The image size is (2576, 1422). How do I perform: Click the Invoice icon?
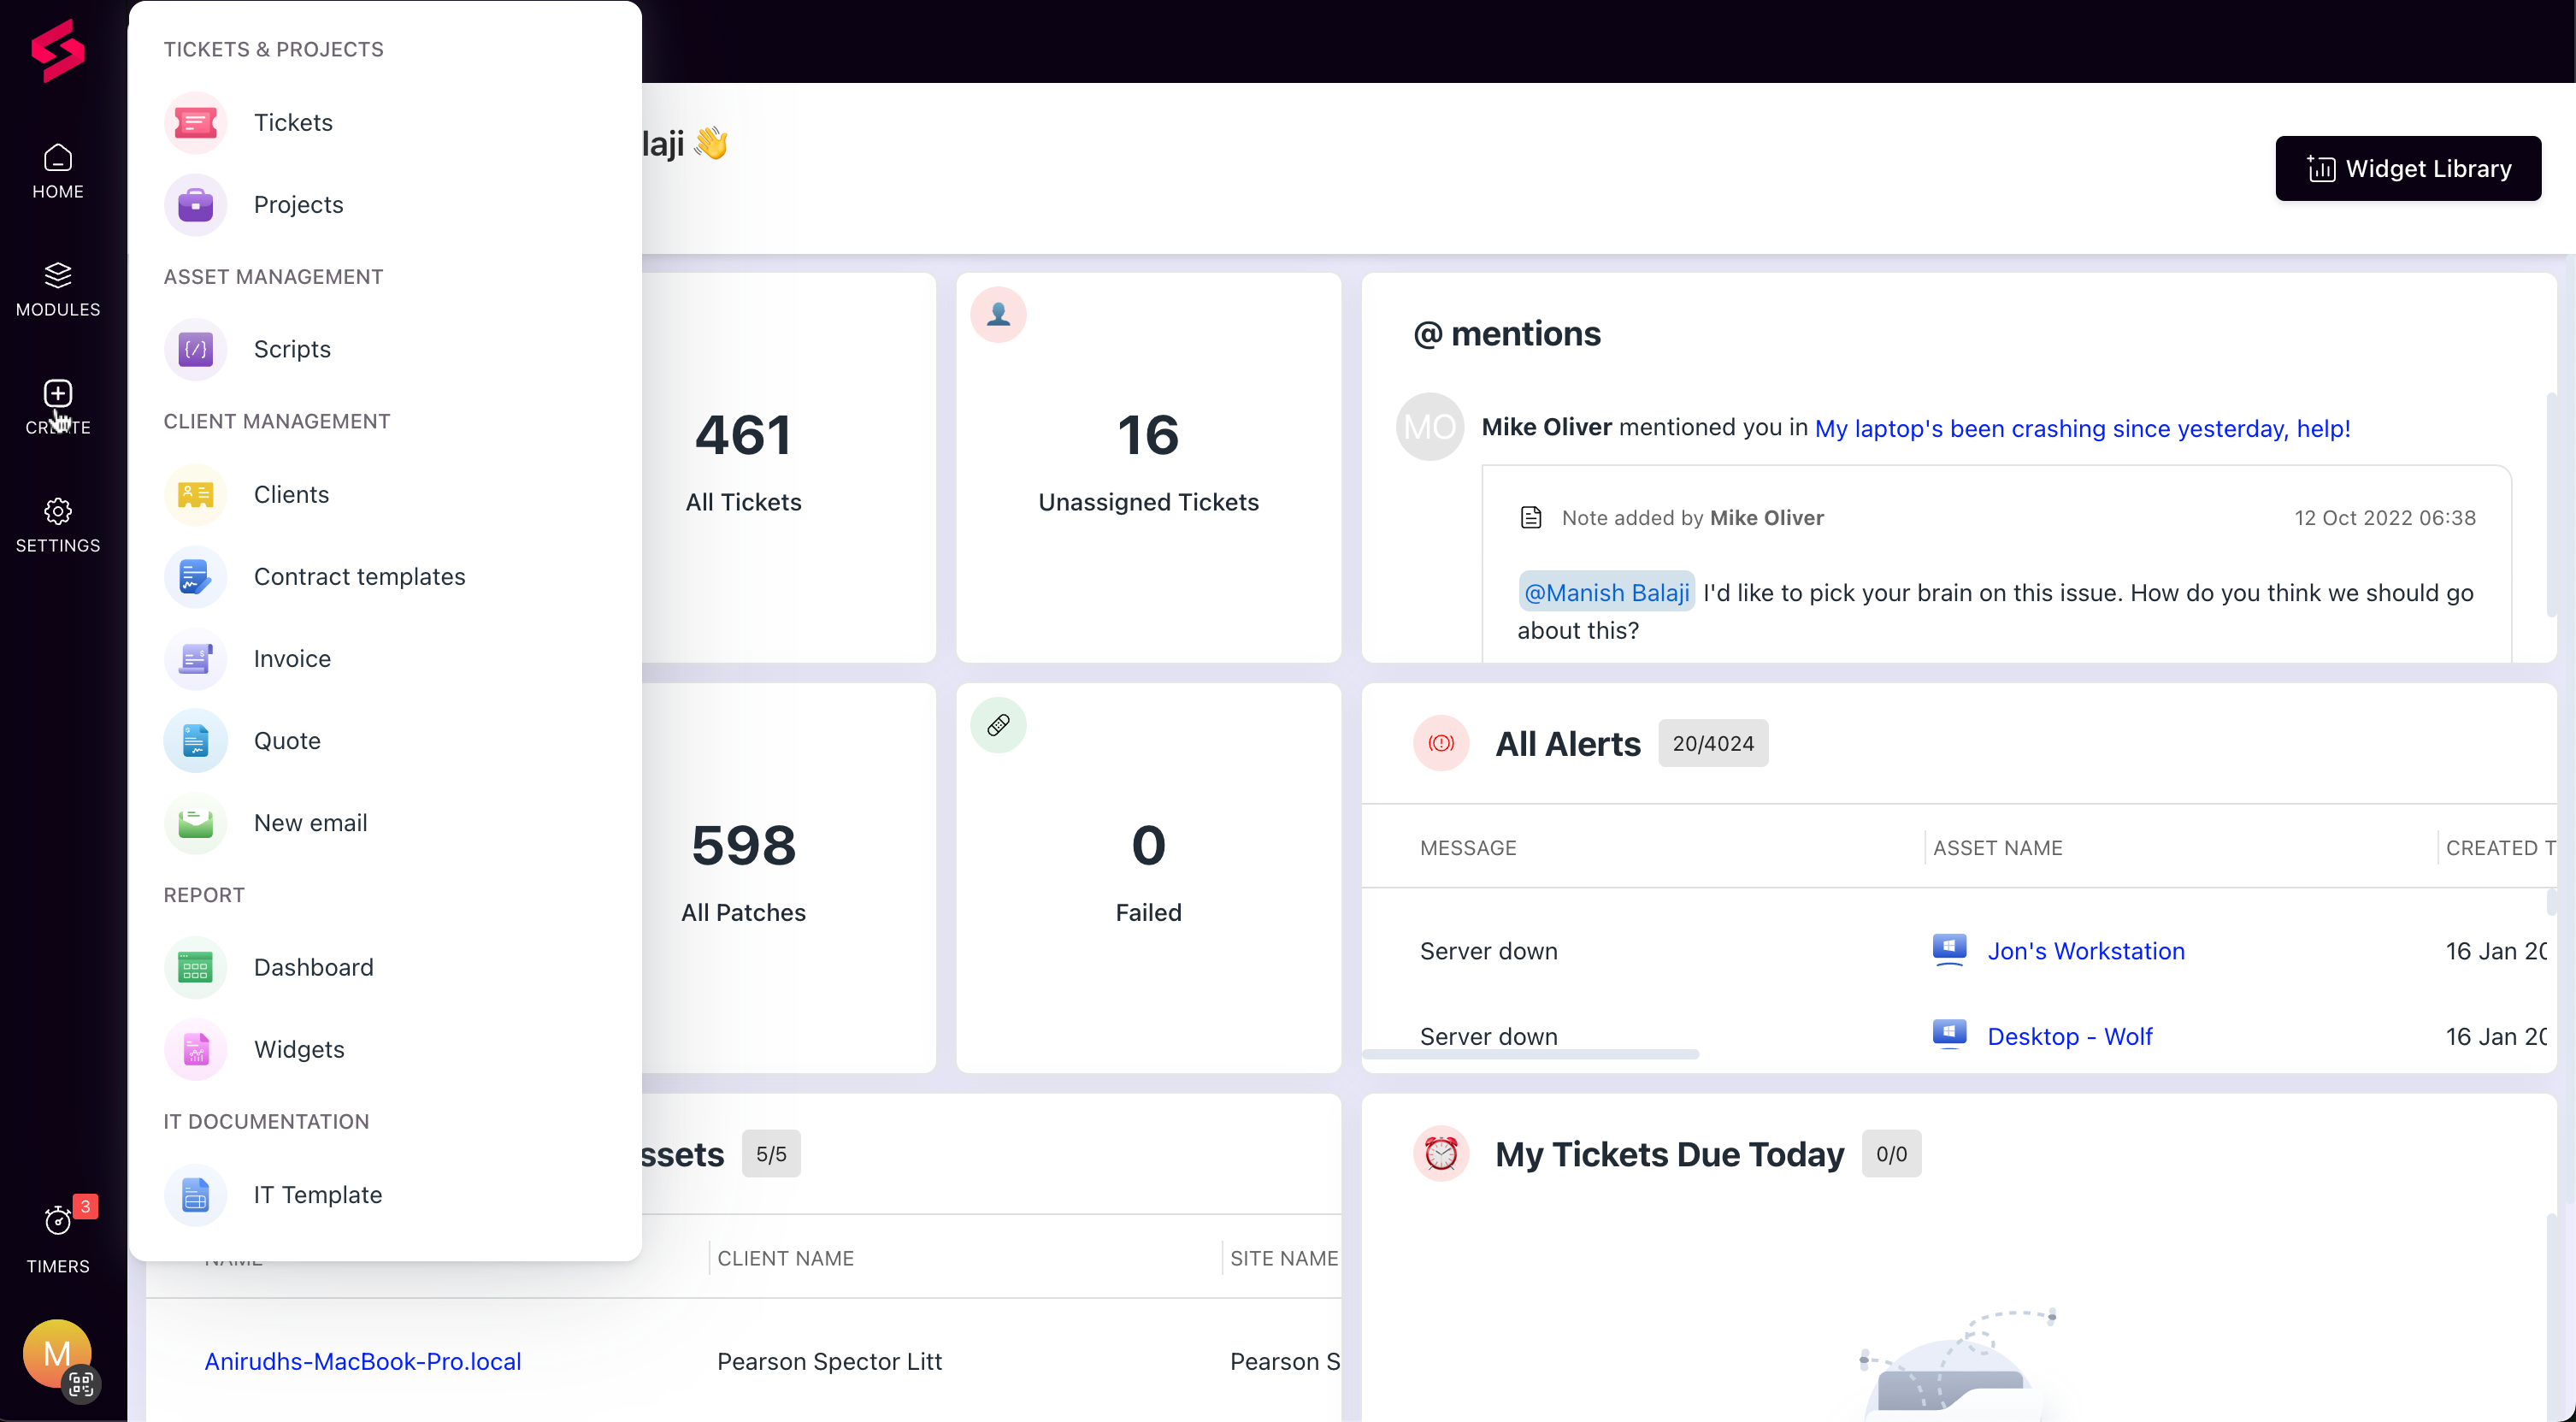tap(195, 658)
